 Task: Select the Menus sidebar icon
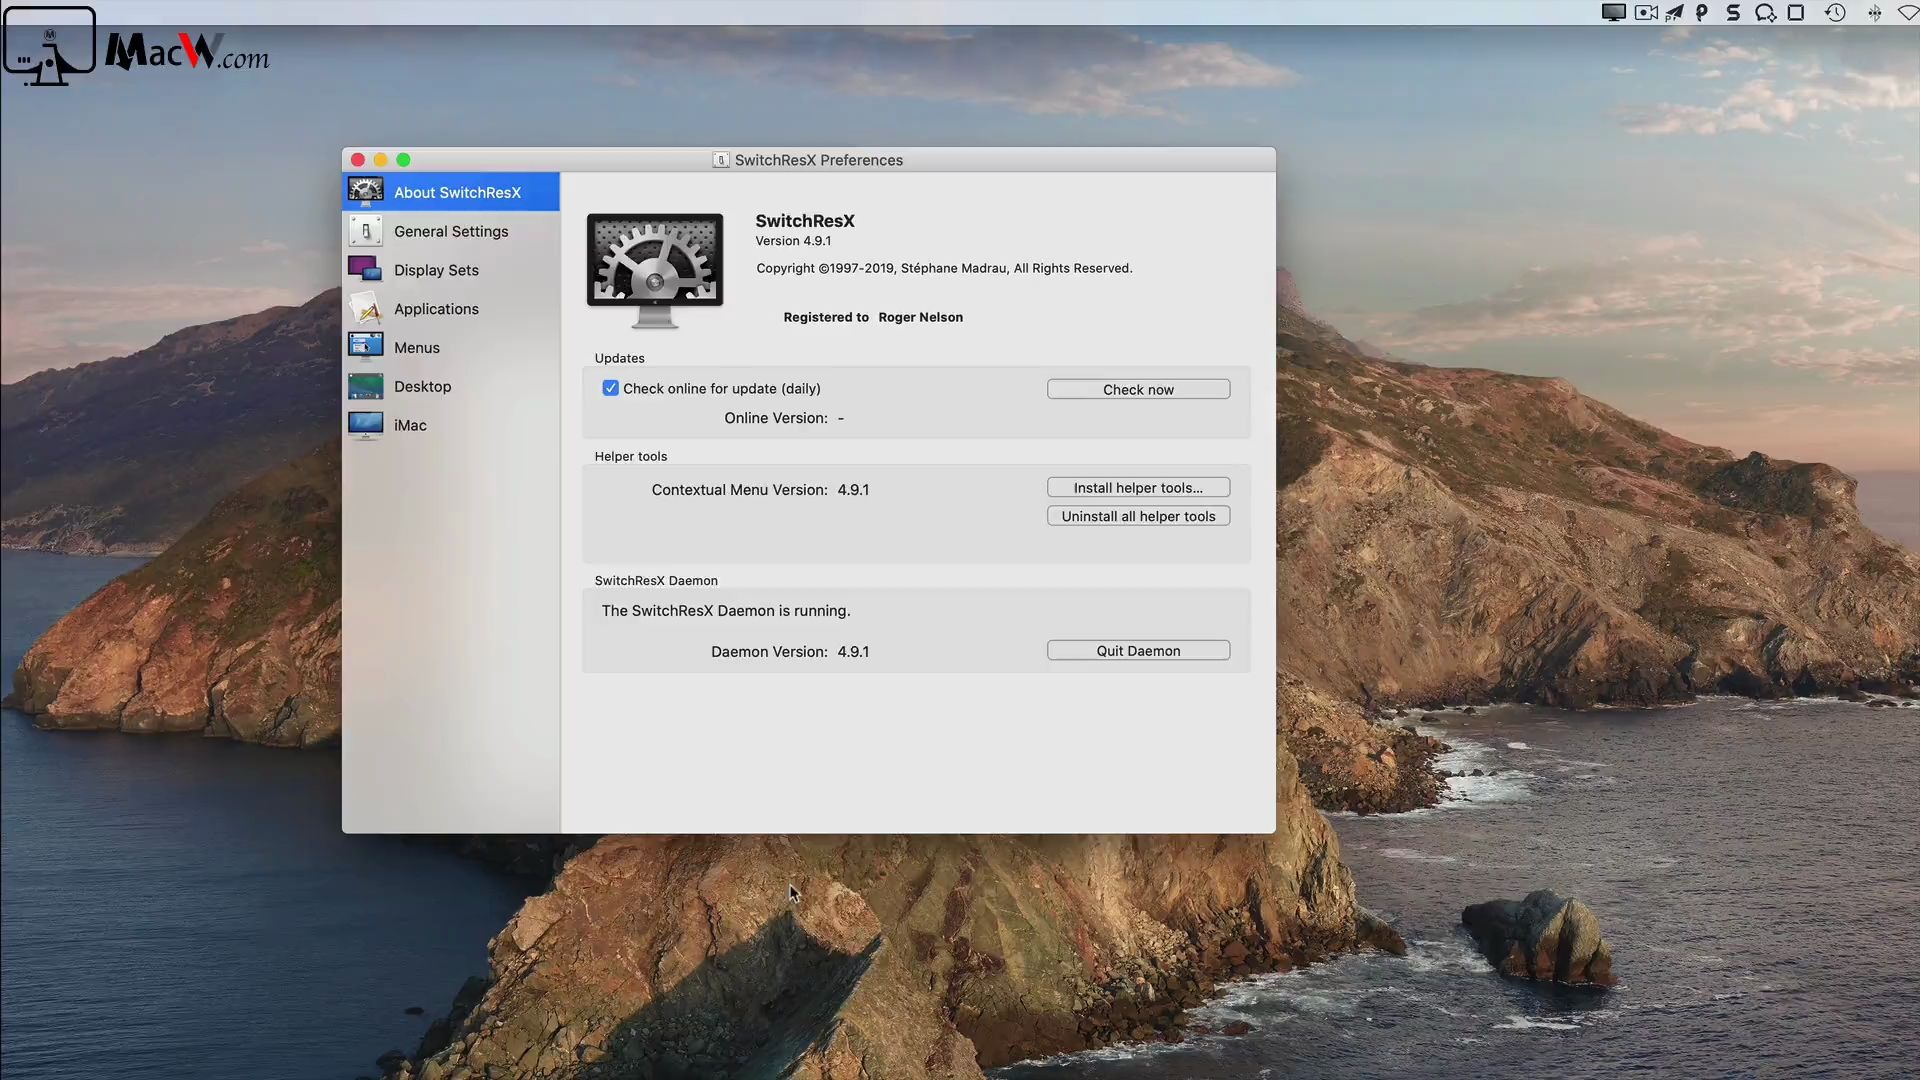point(364,346)
